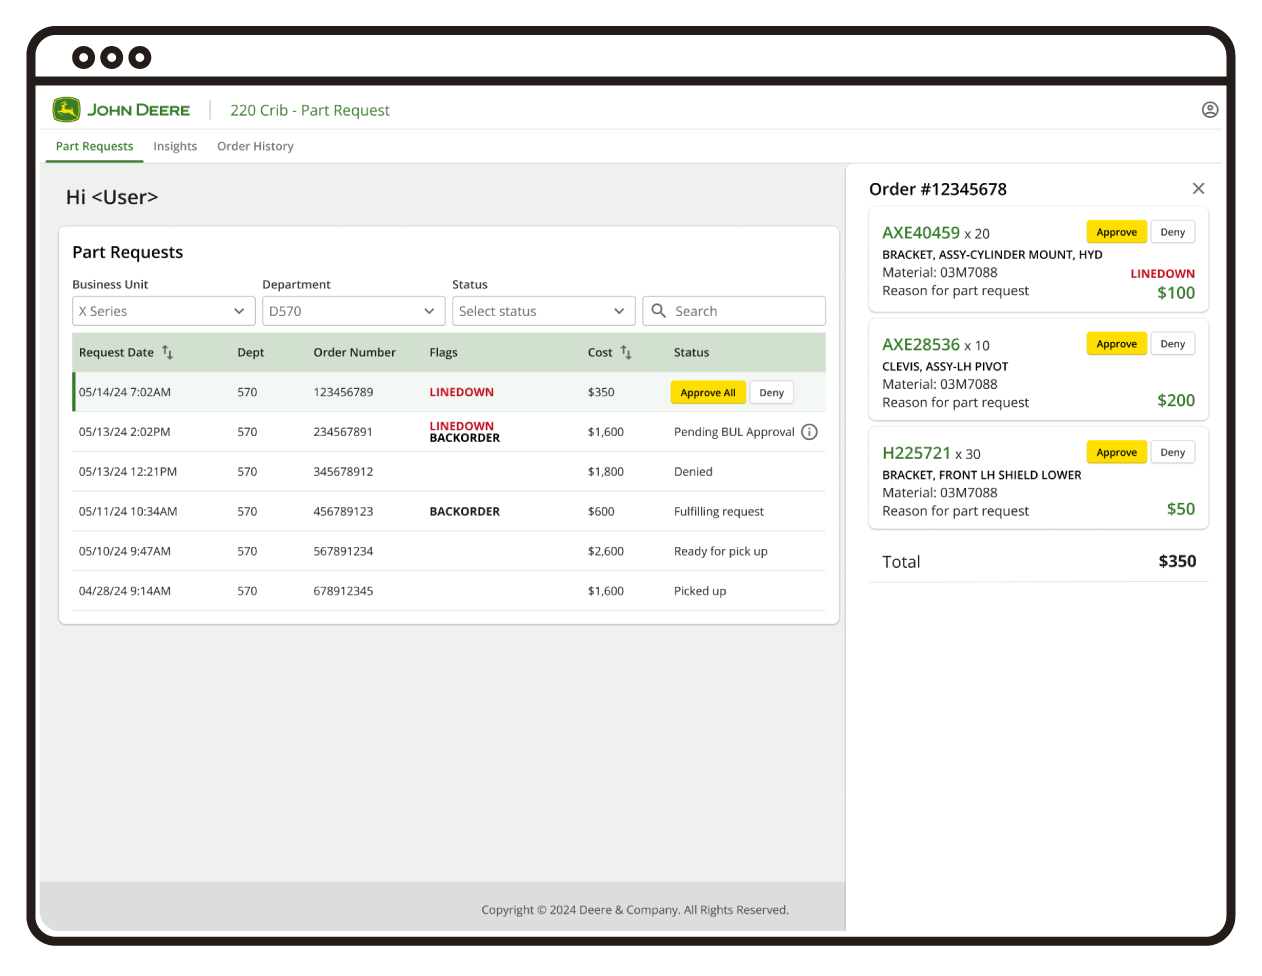The image size is (1262, 976).
Task: Click the red LINEDOWN flag for order 123456789
Action: click(x=462, y=392)
